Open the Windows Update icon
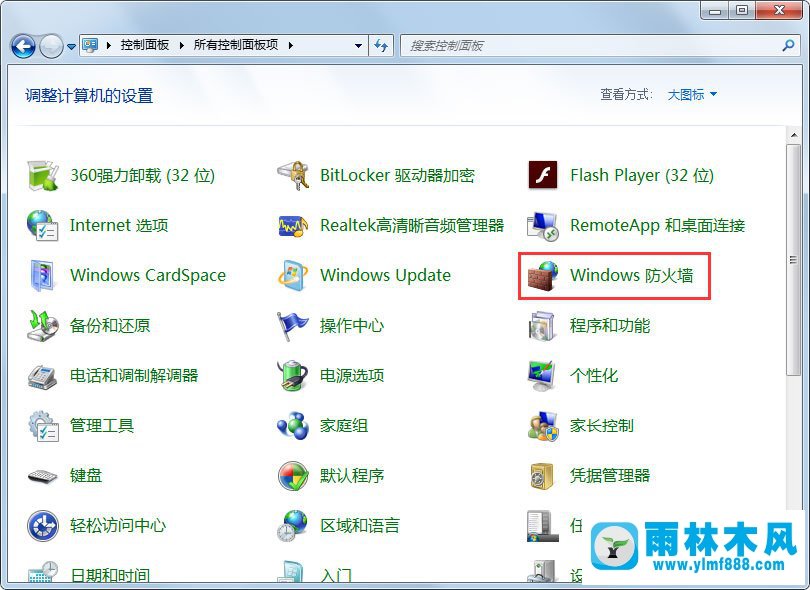This screenshot has width=810, height=590. pos(293,275)
